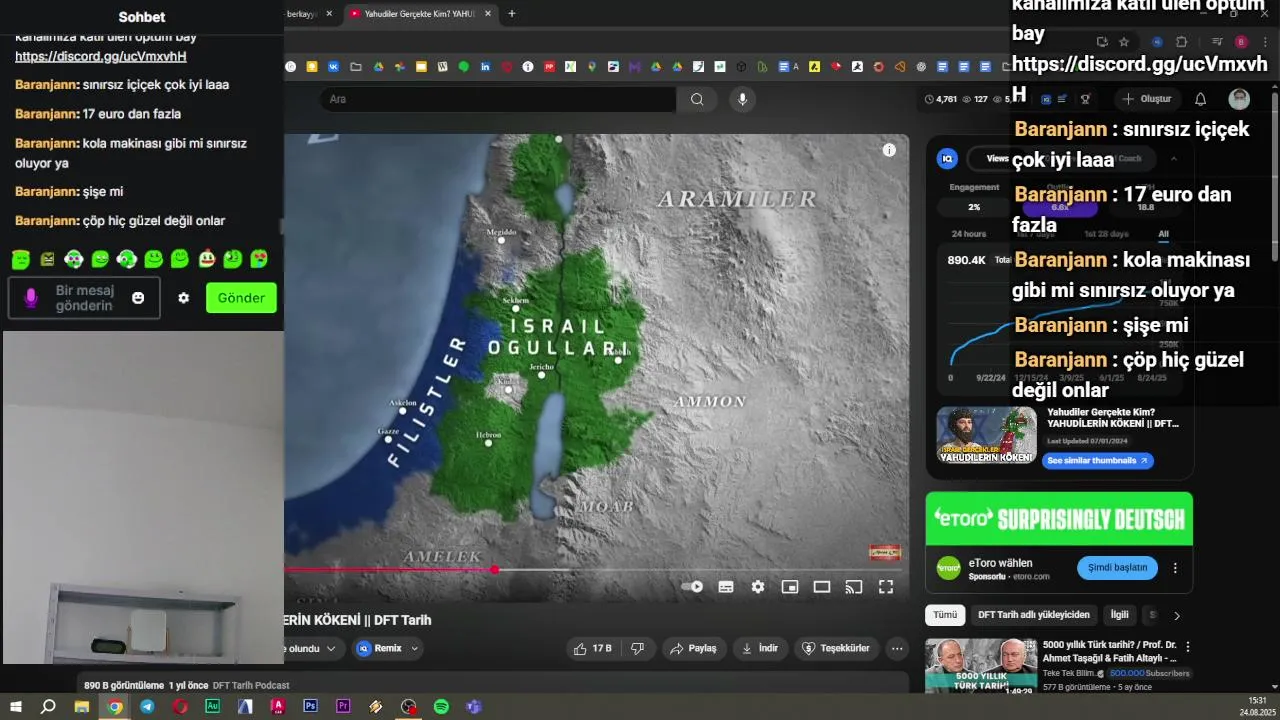Cast video with Play on TV icon
Viewport: 1280px width, 720px height.
click(x=854, y=587)
